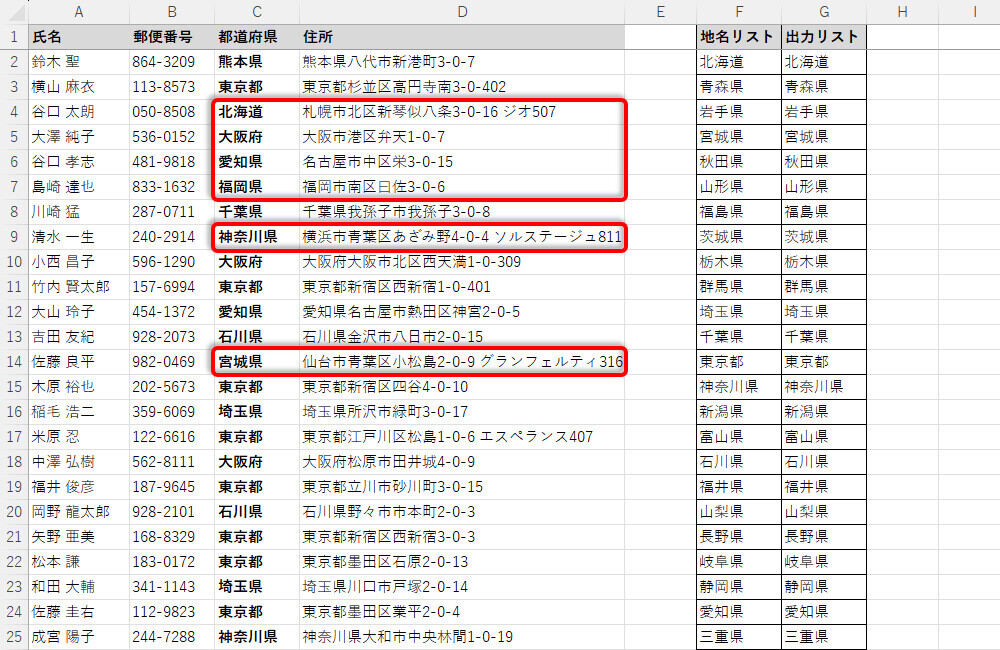This screenshot has width=1000, height=650.
Task: Select the 住所 header cell
Action: coord(461,37)
